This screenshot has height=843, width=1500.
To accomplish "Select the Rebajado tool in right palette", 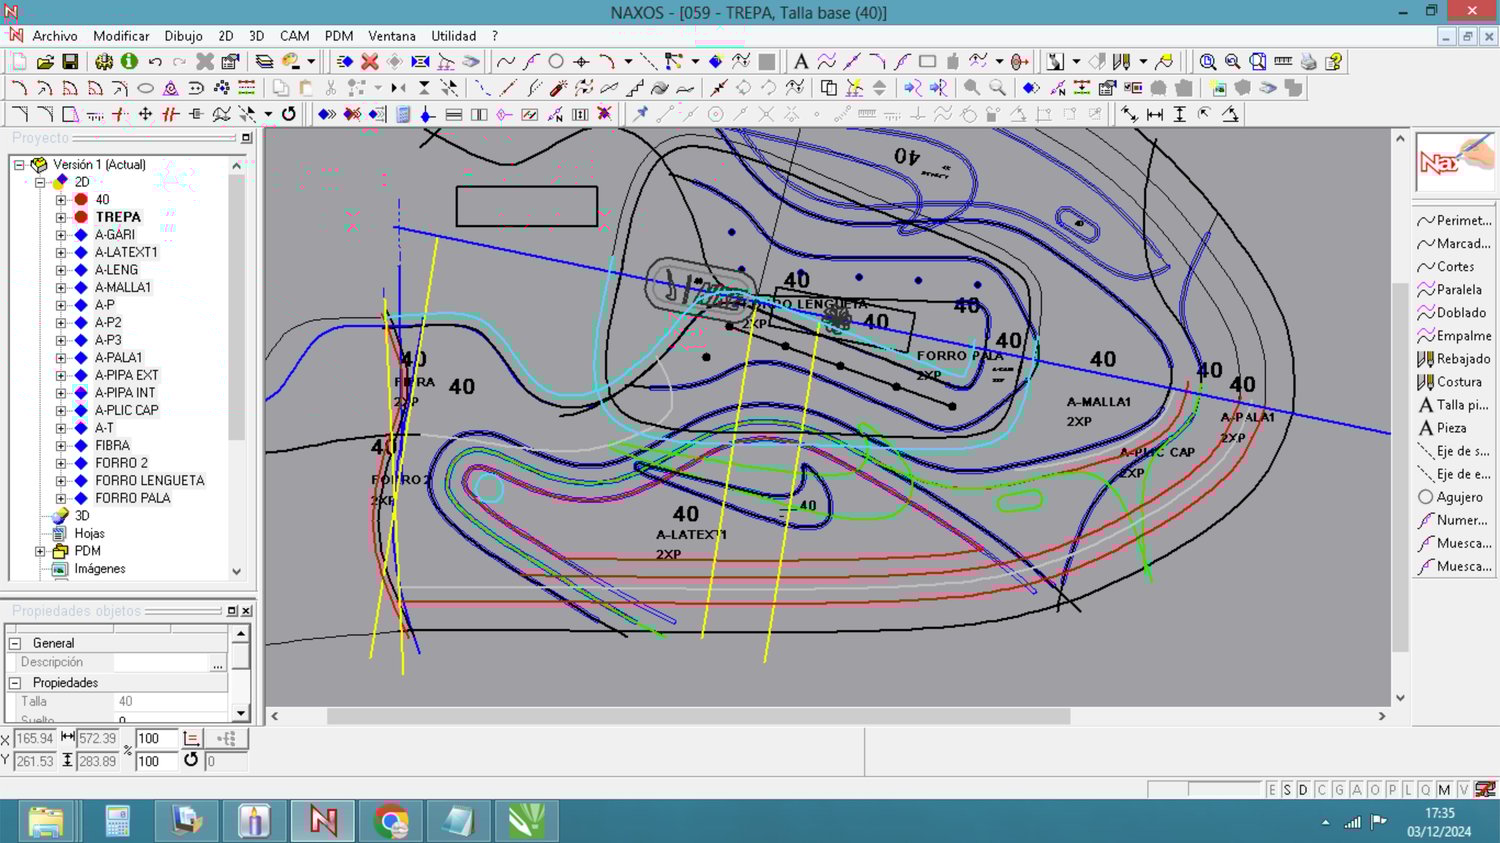I will coord(1455,359).
